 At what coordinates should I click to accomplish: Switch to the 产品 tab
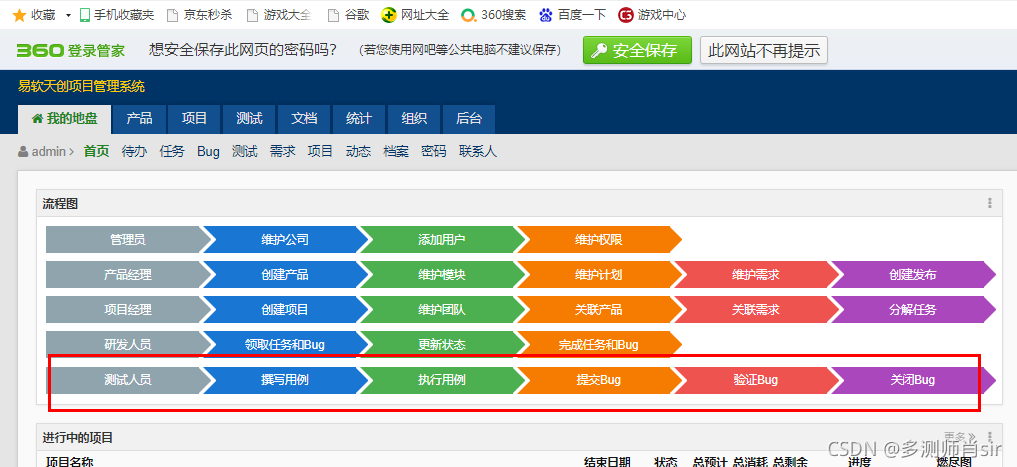click(139, 119)
